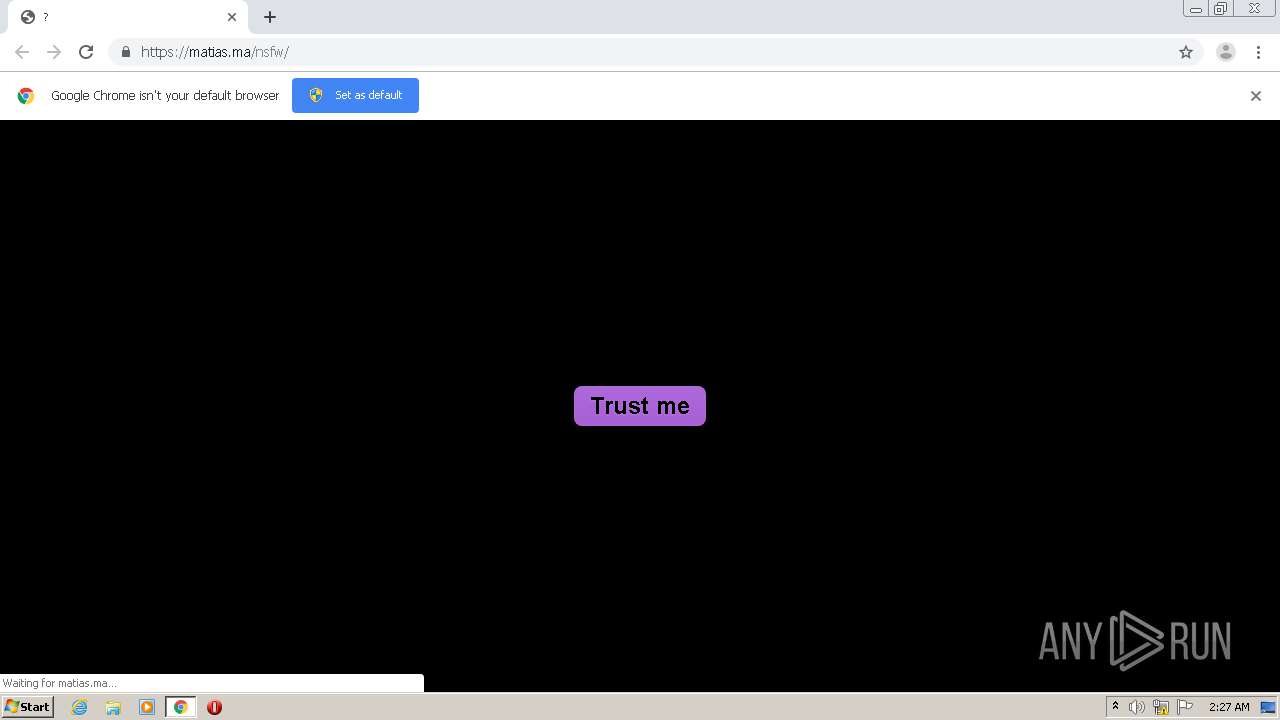This screenshot has height=720, width=1280.
Task: Minimize the Chrome window
Action: click(x=1195, y=9)
